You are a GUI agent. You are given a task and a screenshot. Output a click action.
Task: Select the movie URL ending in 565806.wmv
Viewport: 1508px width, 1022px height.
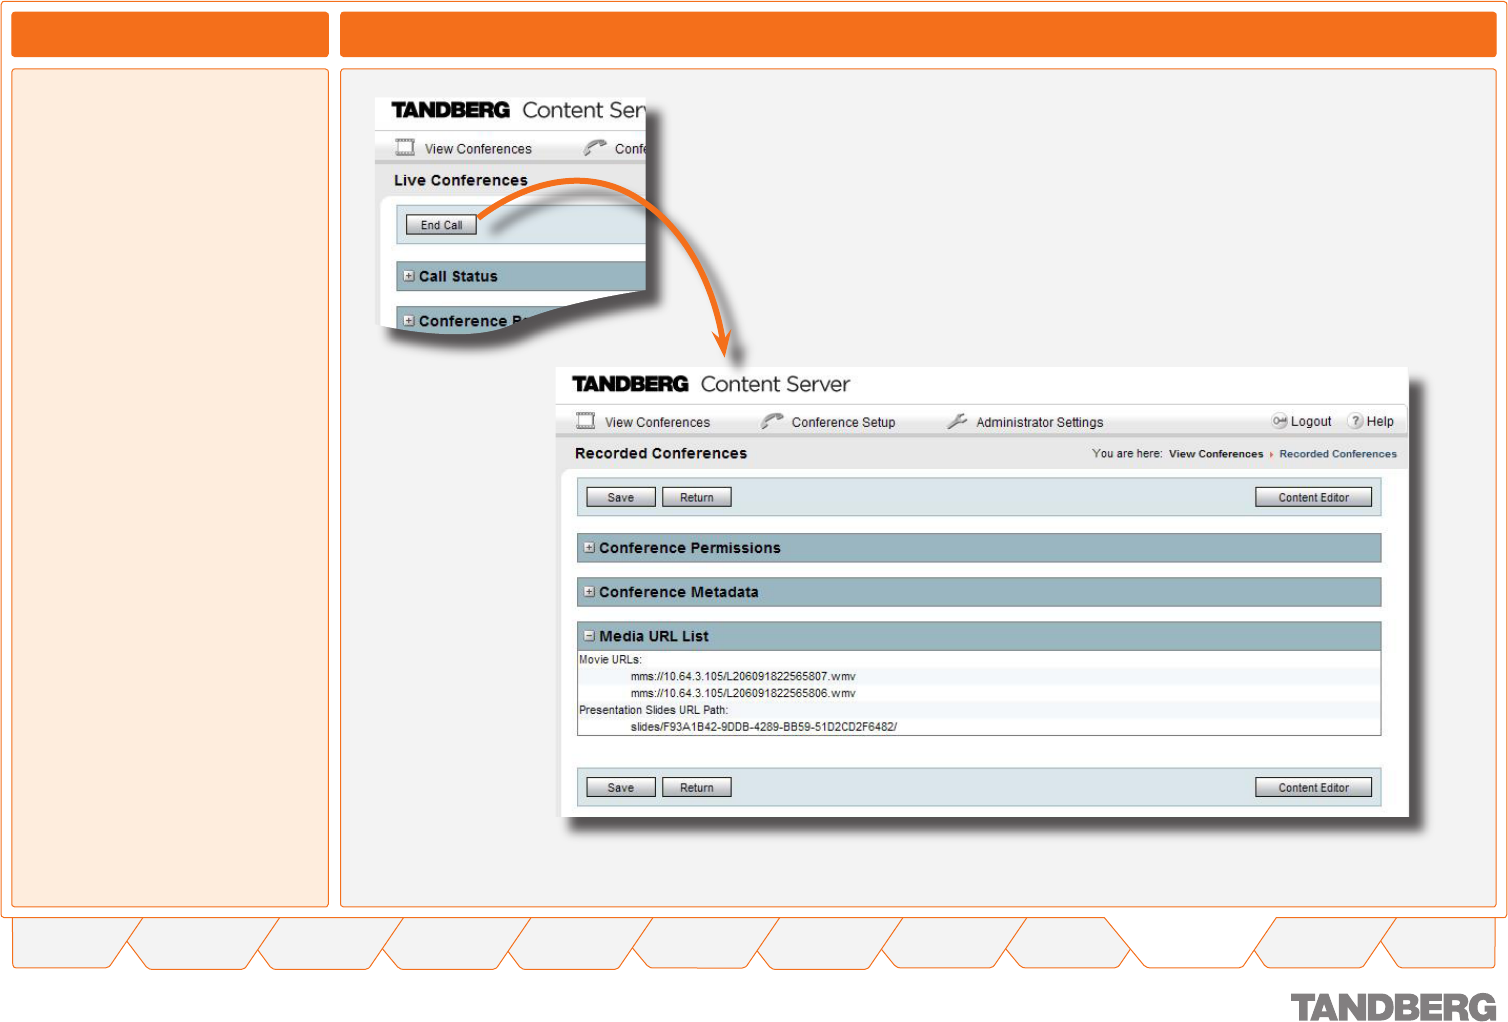(743, 693)
